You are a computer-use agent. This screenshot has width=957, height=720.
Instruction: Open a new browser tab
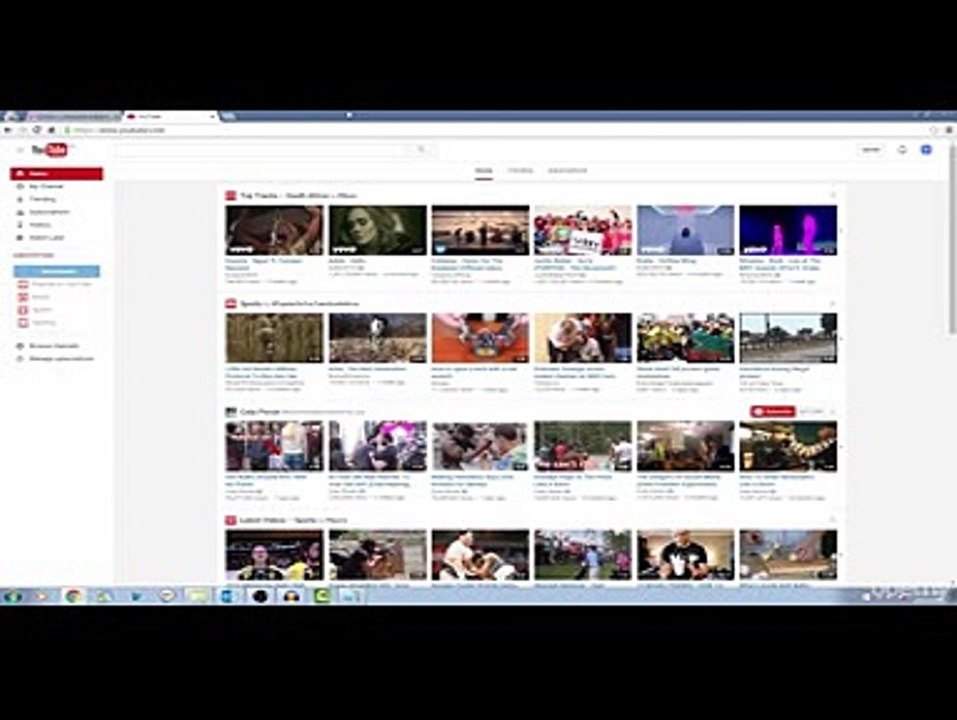228,116
